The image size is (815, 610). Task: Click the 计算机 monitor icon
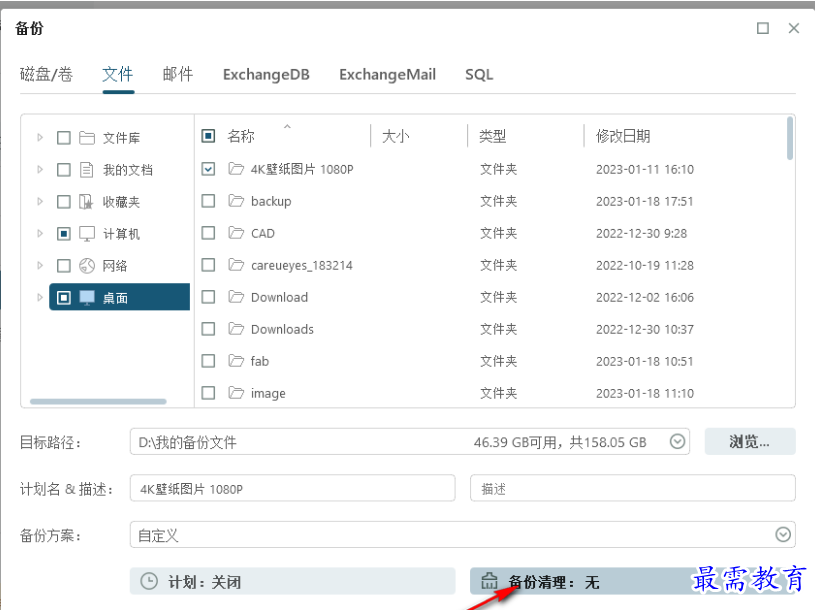87,234
